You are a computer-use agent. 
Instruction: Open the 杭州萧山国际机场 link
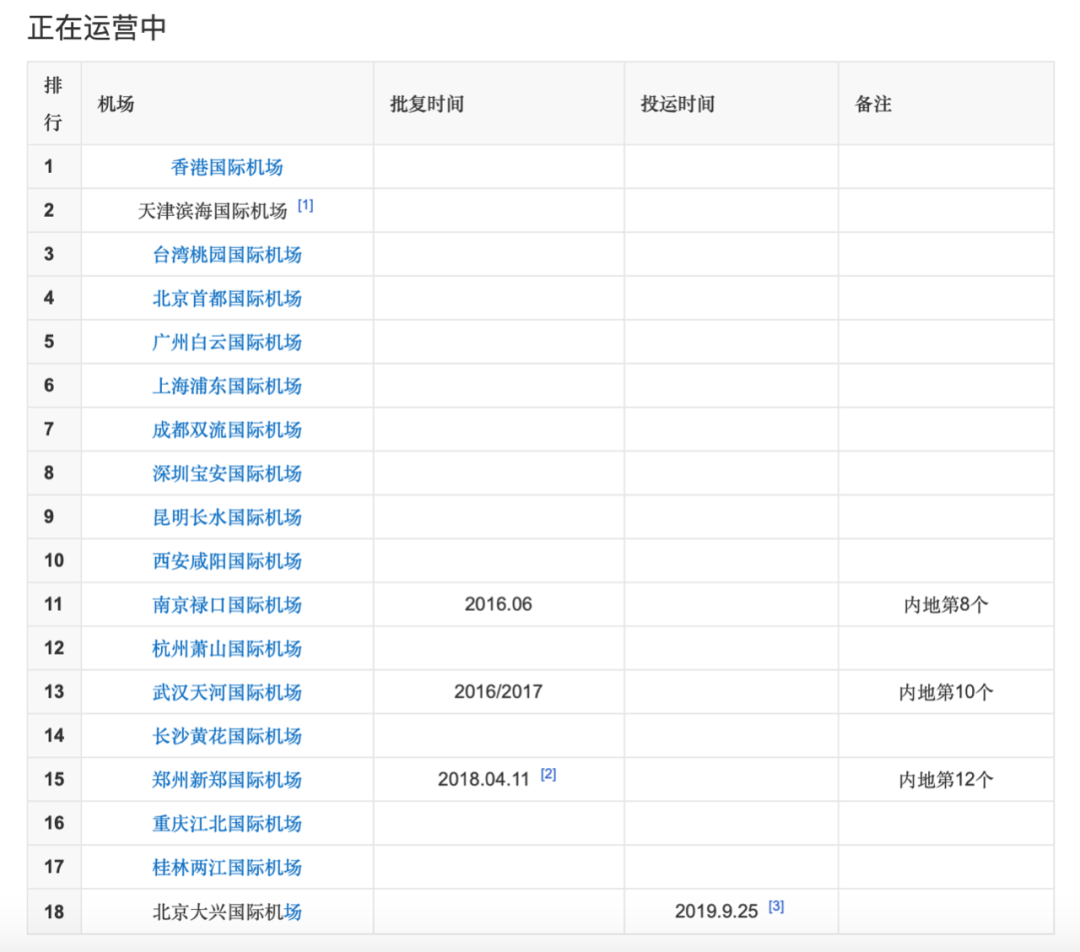point(227,648)
